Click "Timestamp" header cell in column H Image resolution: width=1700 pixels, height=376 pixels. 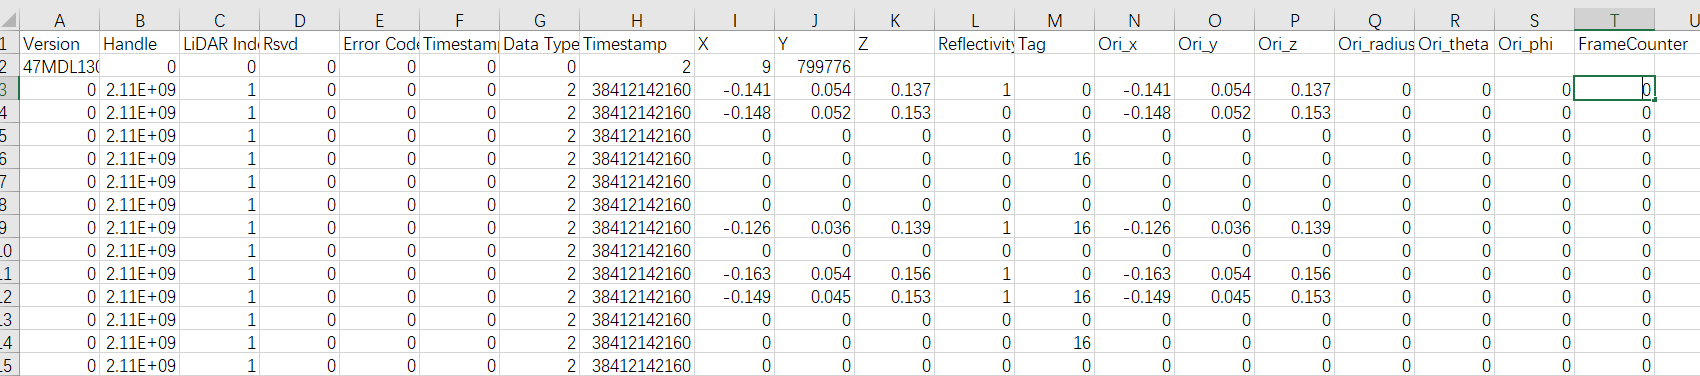tap(637, 43)
